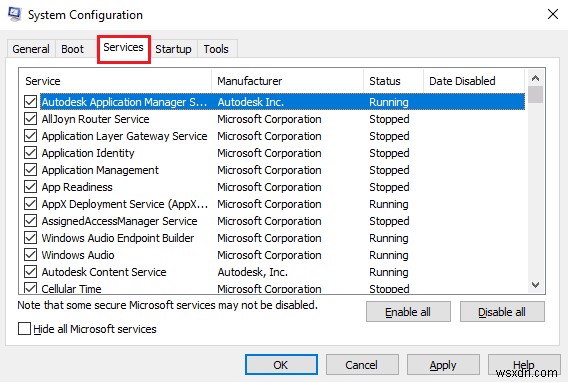Uncheck App Readiness checkbox
The width and height of the screenshot is (569, 383).
[30, 187]
